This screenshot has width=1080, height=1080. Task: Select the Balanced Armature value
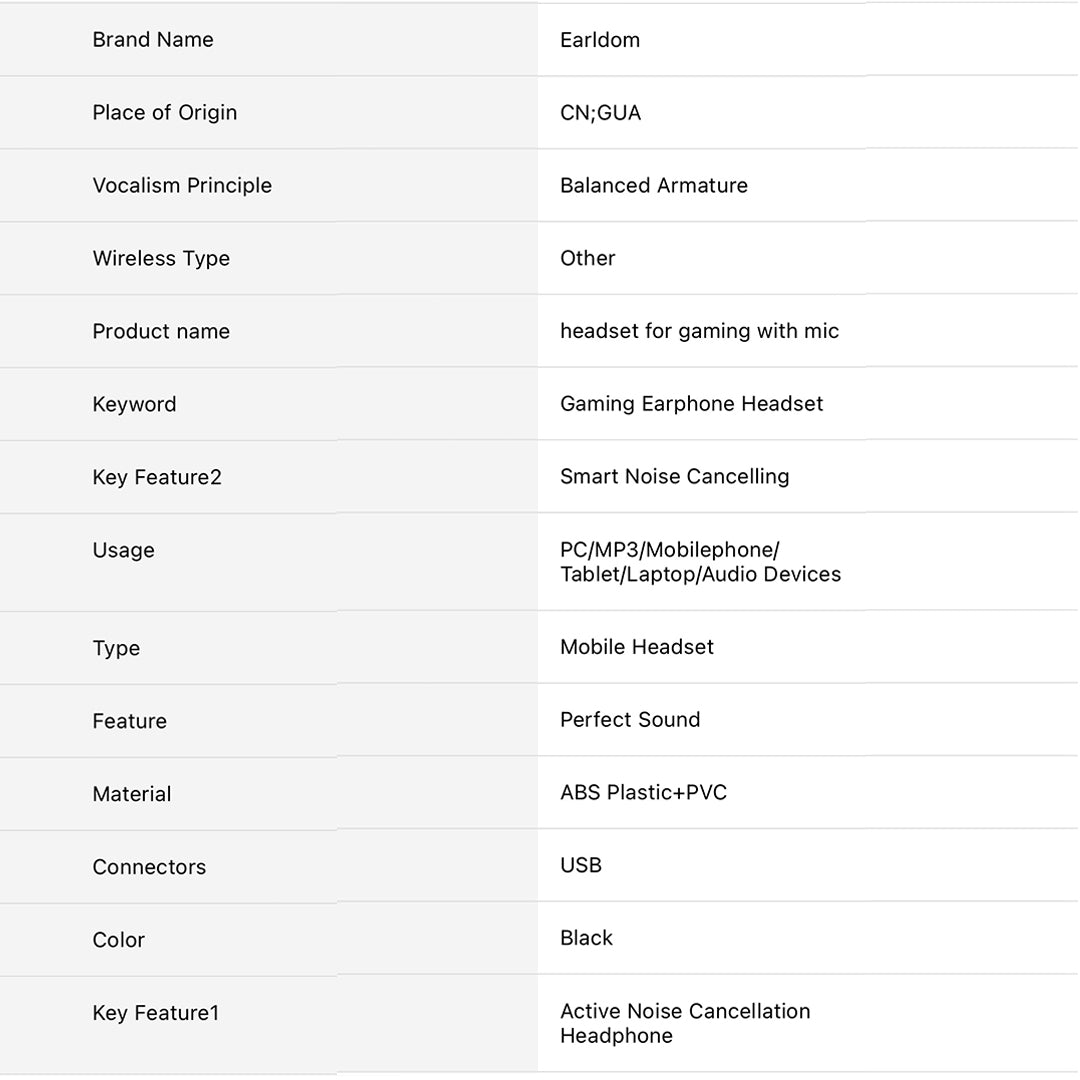[x=654, y=186]
